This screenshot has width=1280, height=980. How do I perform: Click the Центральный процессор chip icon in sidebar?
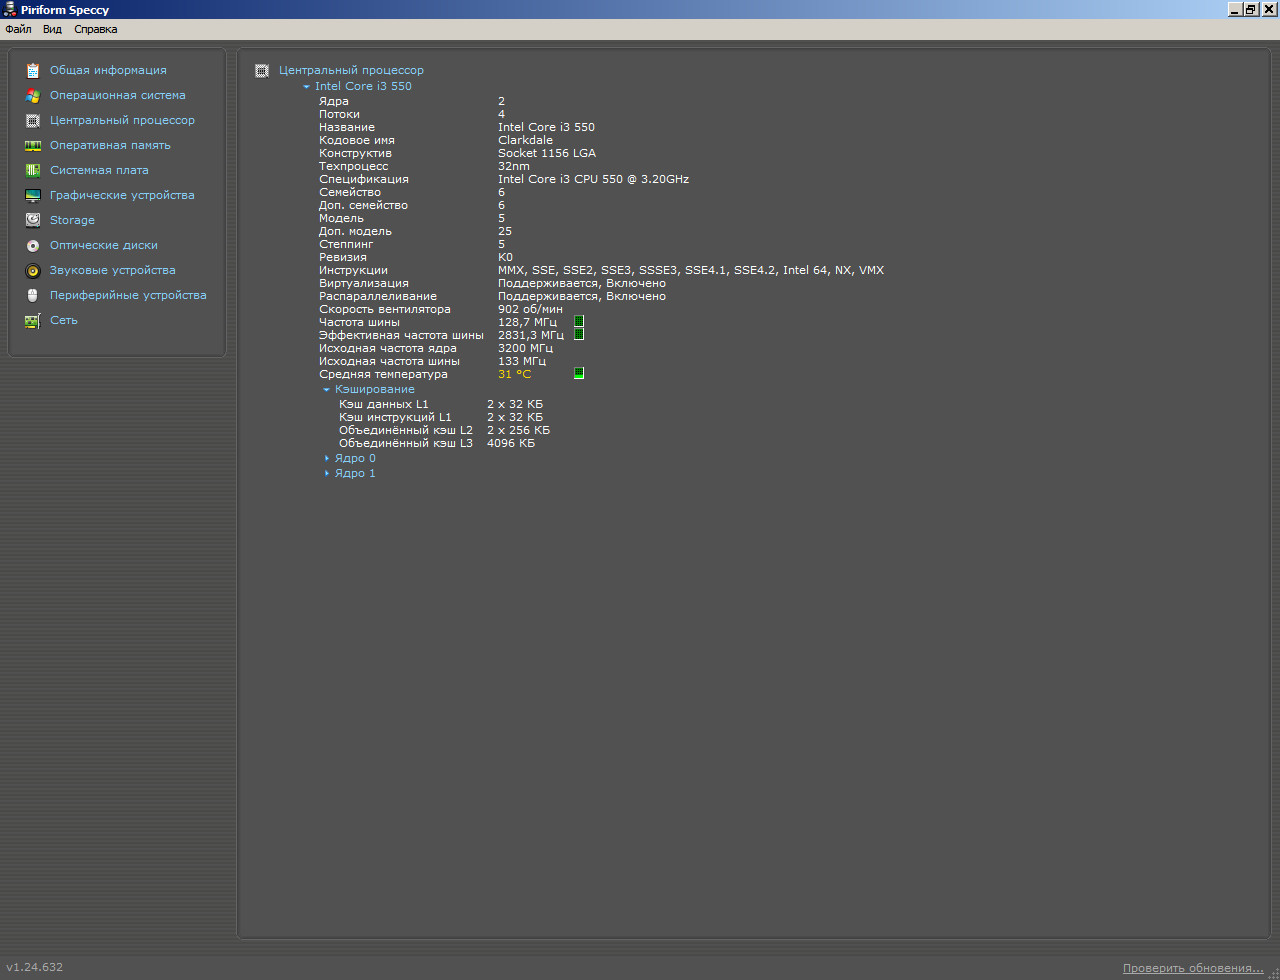click(x=33, y=121)
